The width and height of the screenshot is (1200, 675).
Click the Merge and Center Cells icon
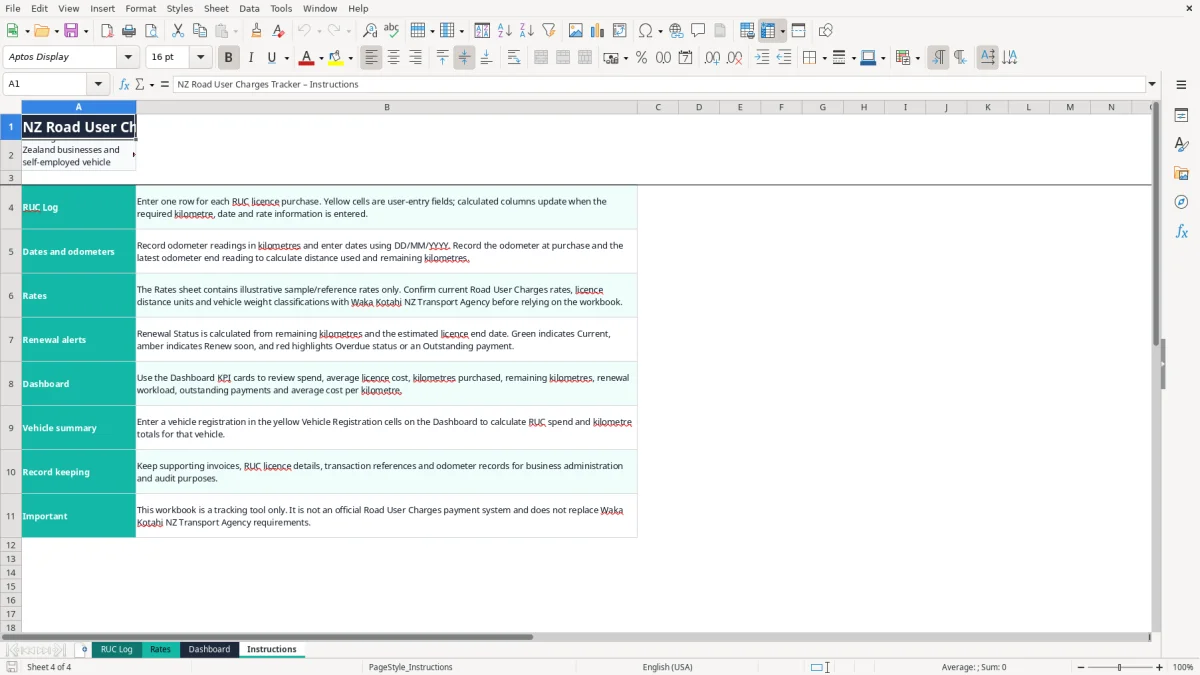541,58
